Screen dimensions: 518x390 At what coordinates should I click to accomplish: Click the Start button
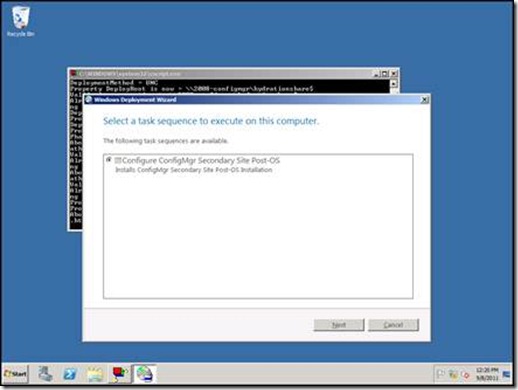pyautogui.click(x=16, y=374)
